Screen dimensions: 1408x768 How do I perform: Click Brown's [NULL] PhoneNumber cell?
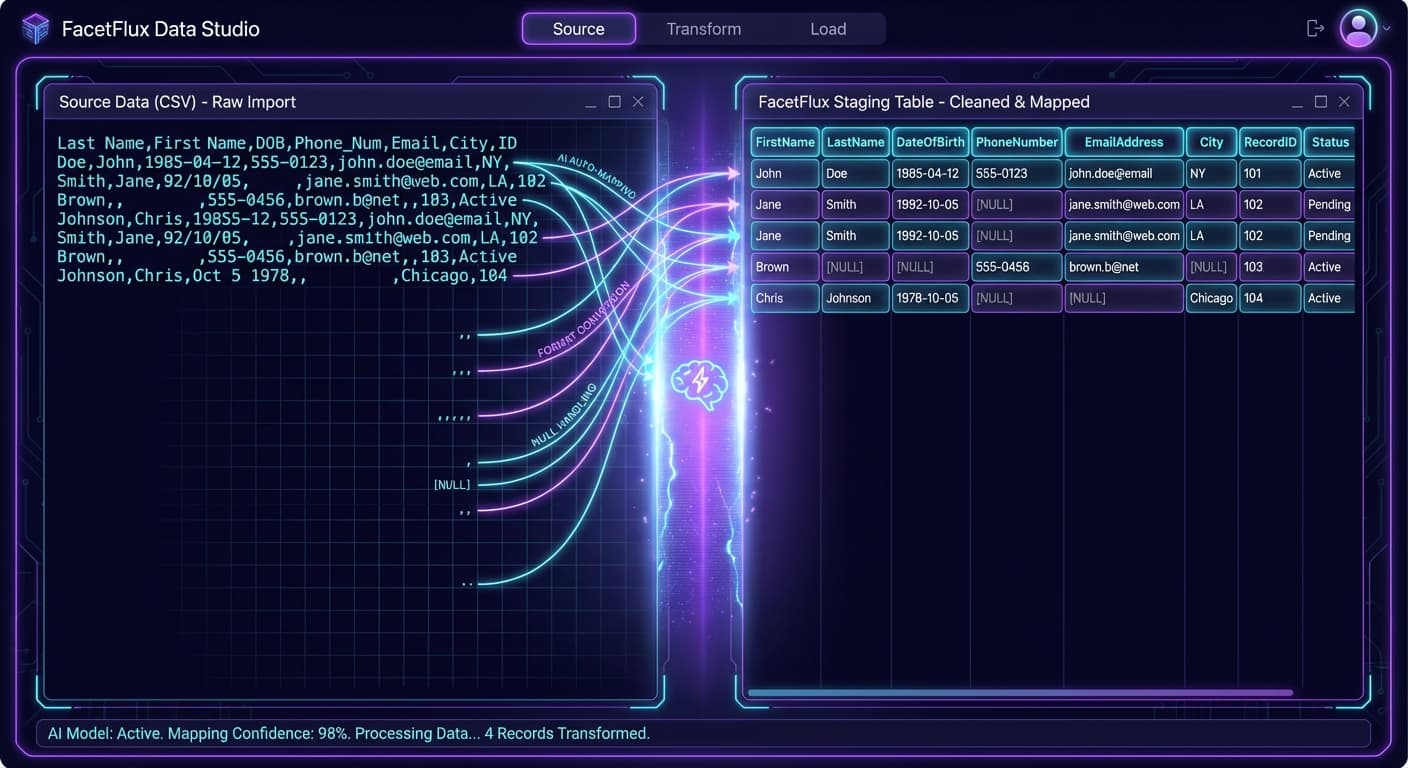point(1016,266)
